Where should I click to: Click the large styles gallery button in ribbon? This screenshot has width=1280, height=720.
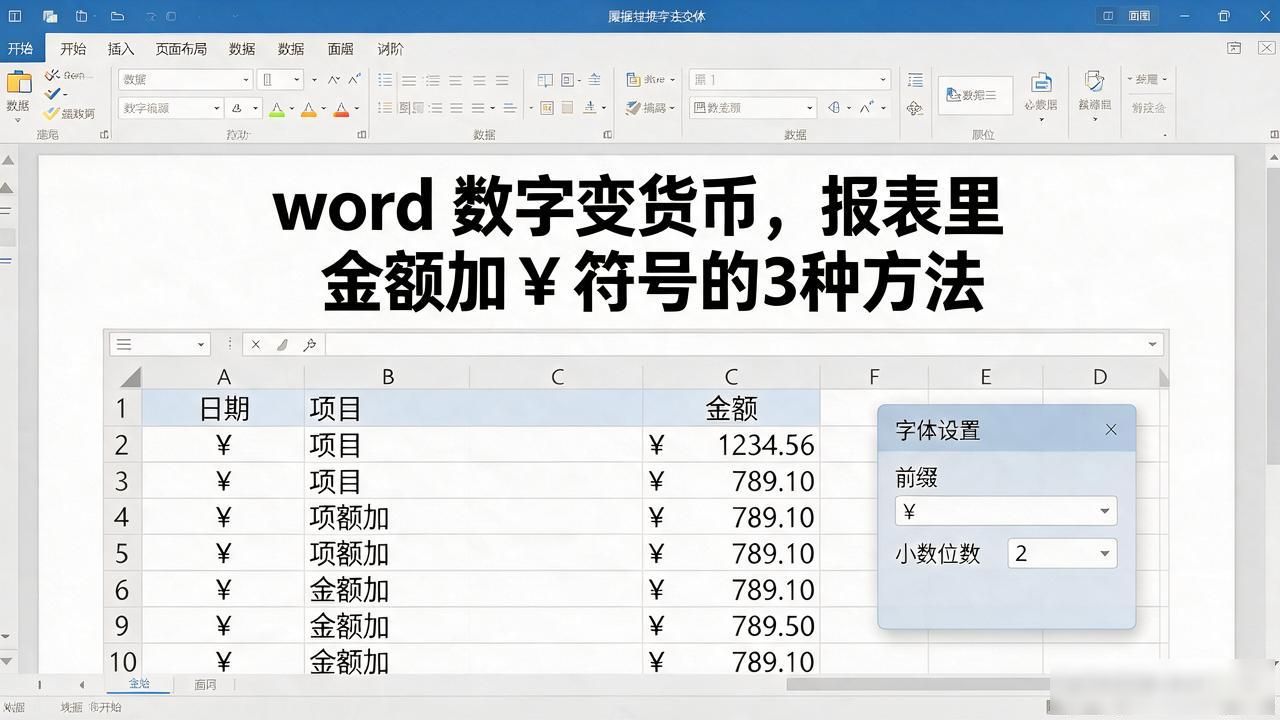976,95
